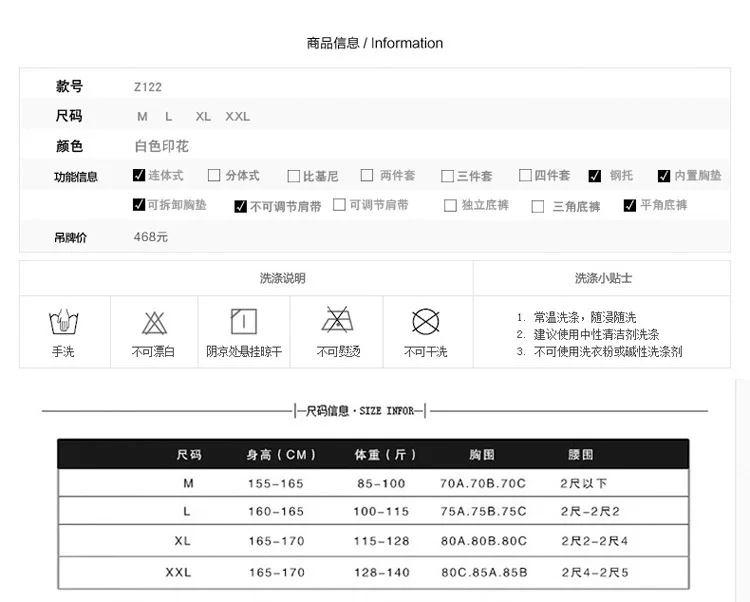Click the hand wash (手洗) care icon

pyautogui.click(x=64, y=322)
